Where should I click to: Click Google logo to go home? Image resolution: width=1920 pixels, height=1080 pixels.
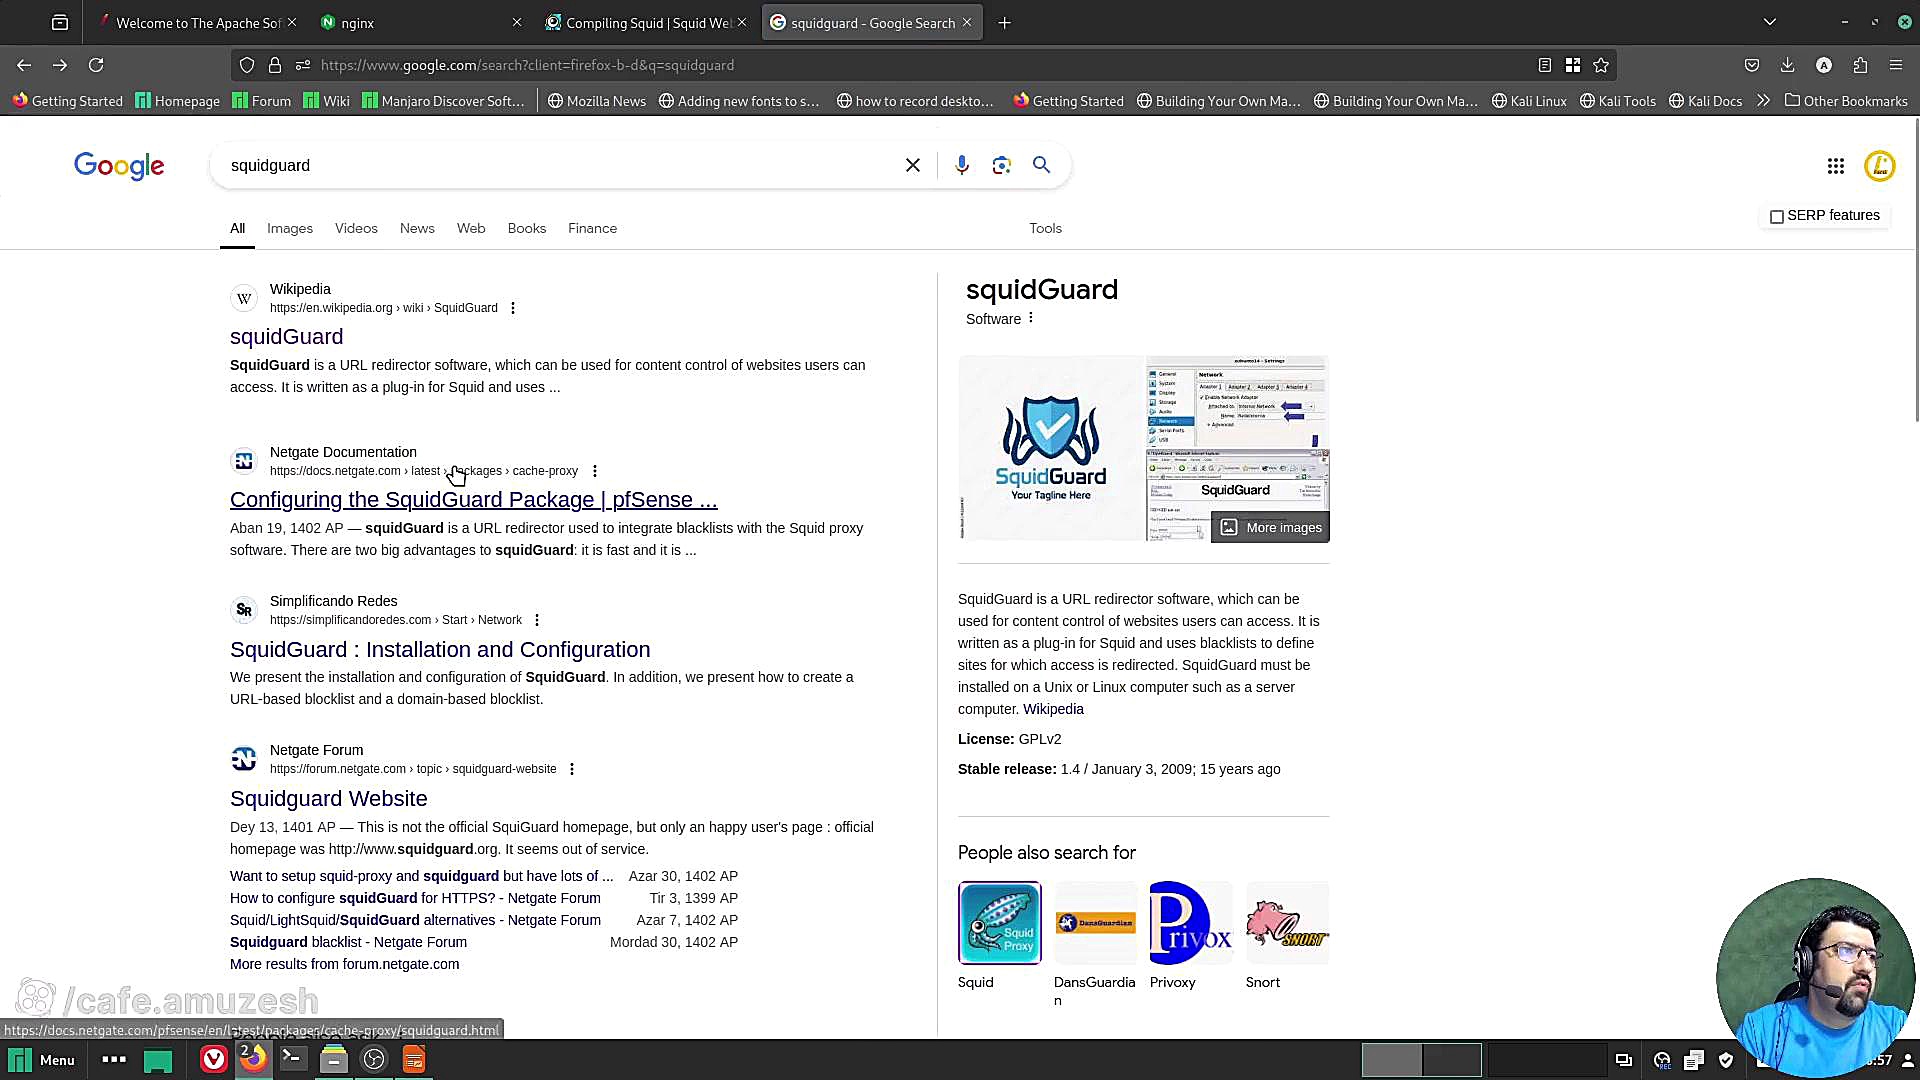point(119,166)
